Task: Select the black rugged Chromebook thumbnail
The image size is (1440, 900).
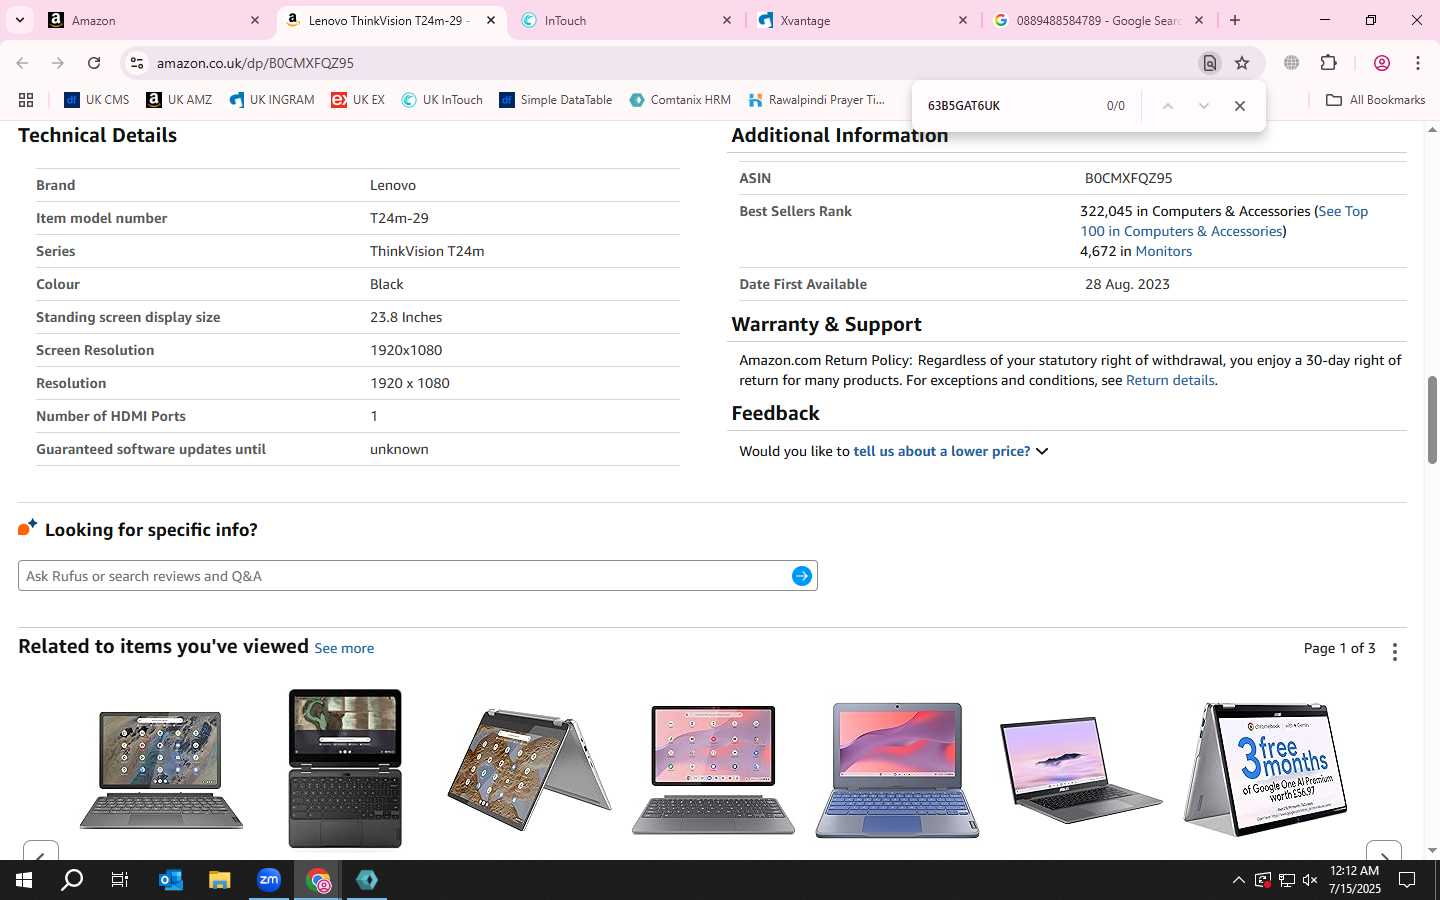Action: click(345, 768)
